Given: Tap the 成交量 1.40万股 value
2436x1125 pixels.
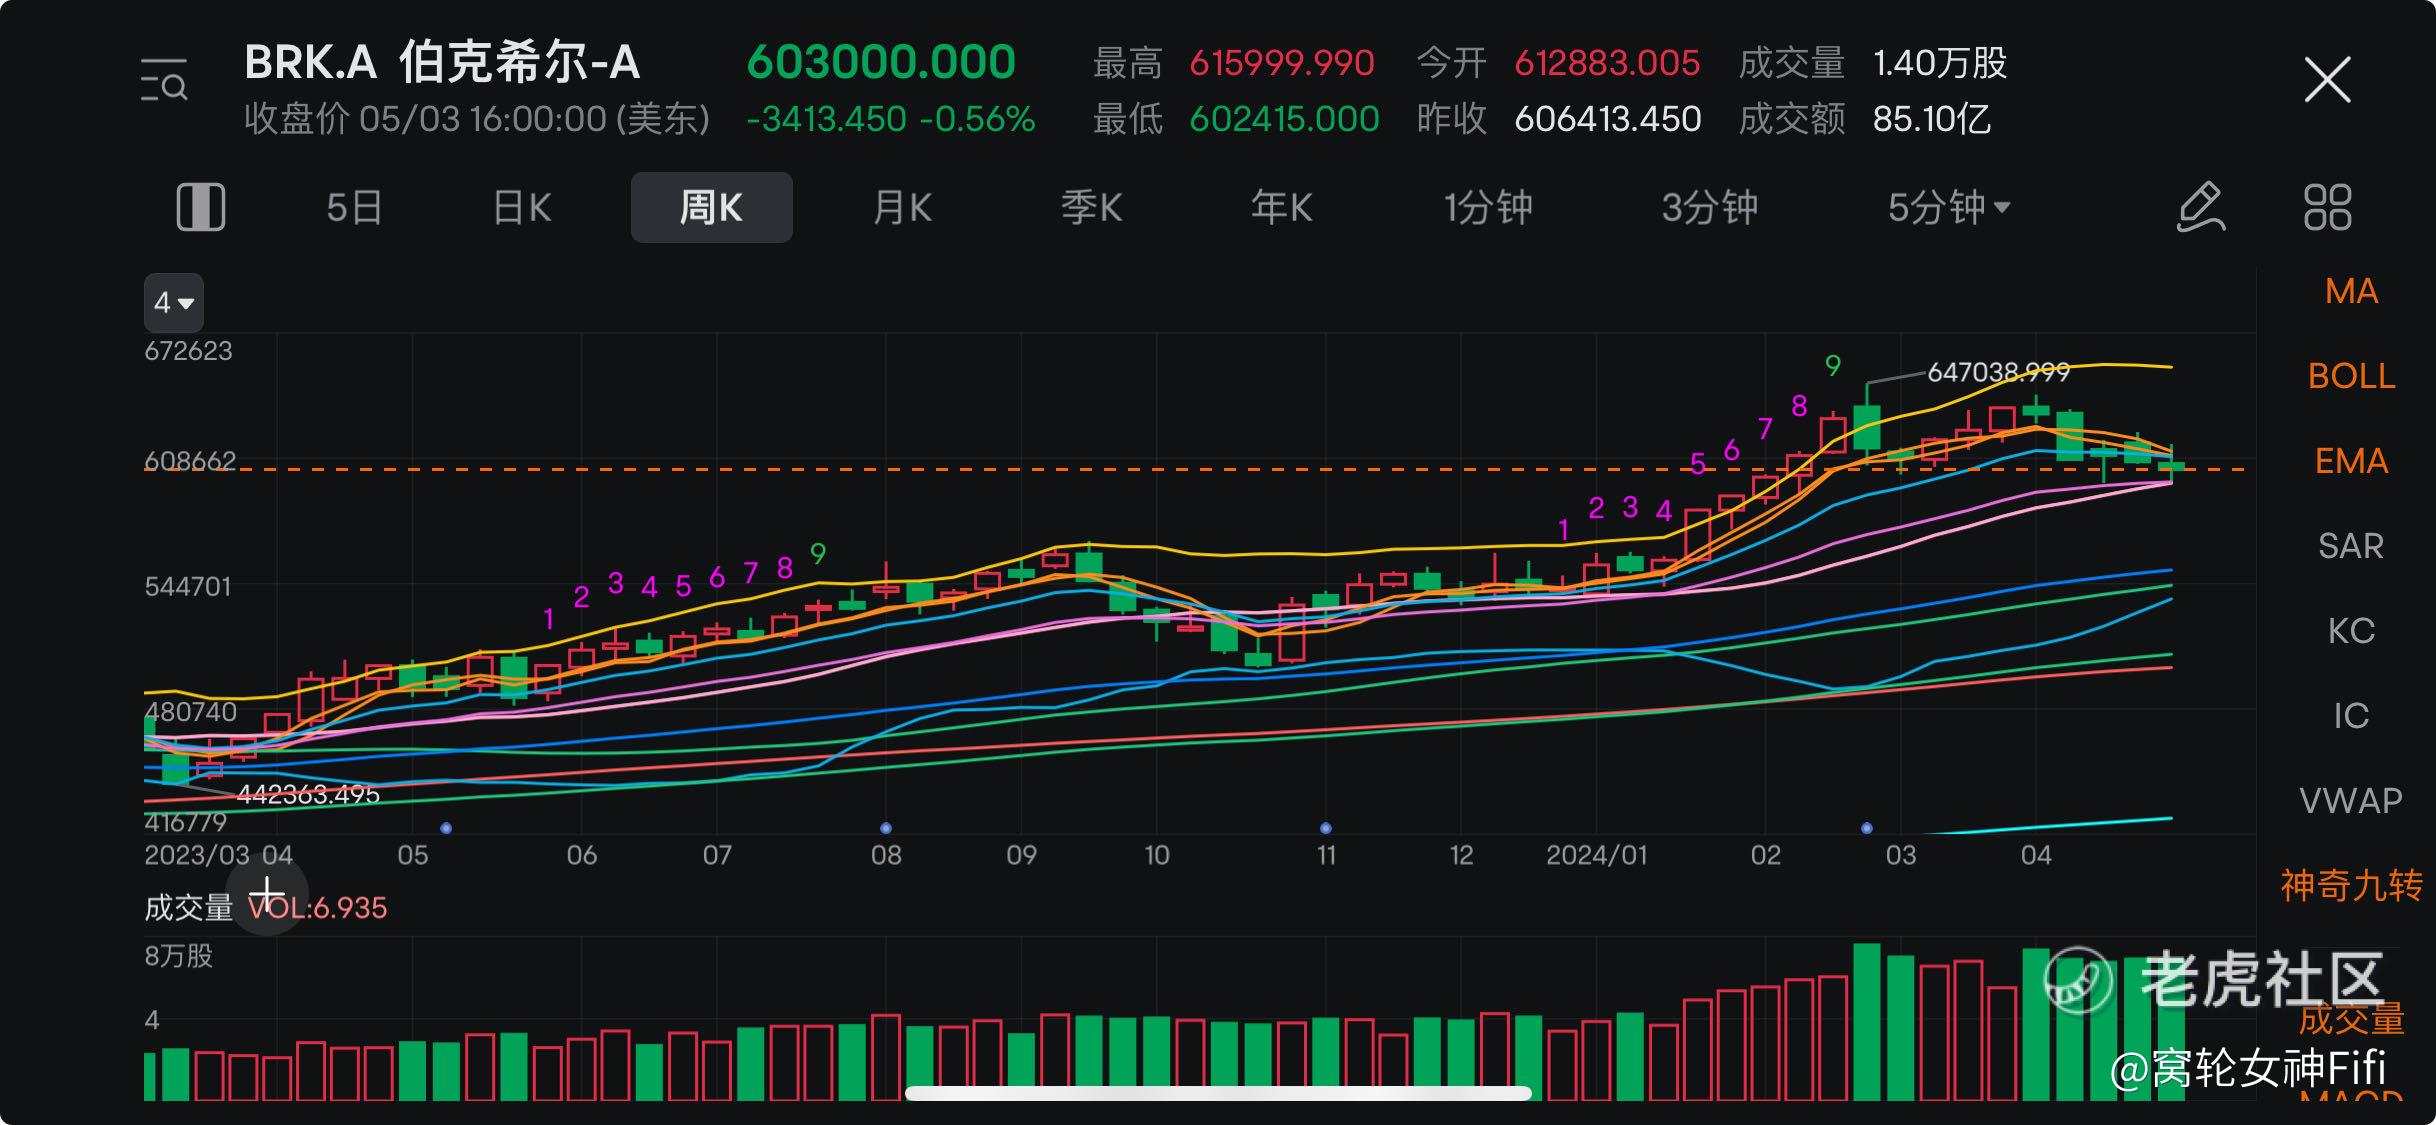Looking at the screenshot, I should (x=1940, y=63).
